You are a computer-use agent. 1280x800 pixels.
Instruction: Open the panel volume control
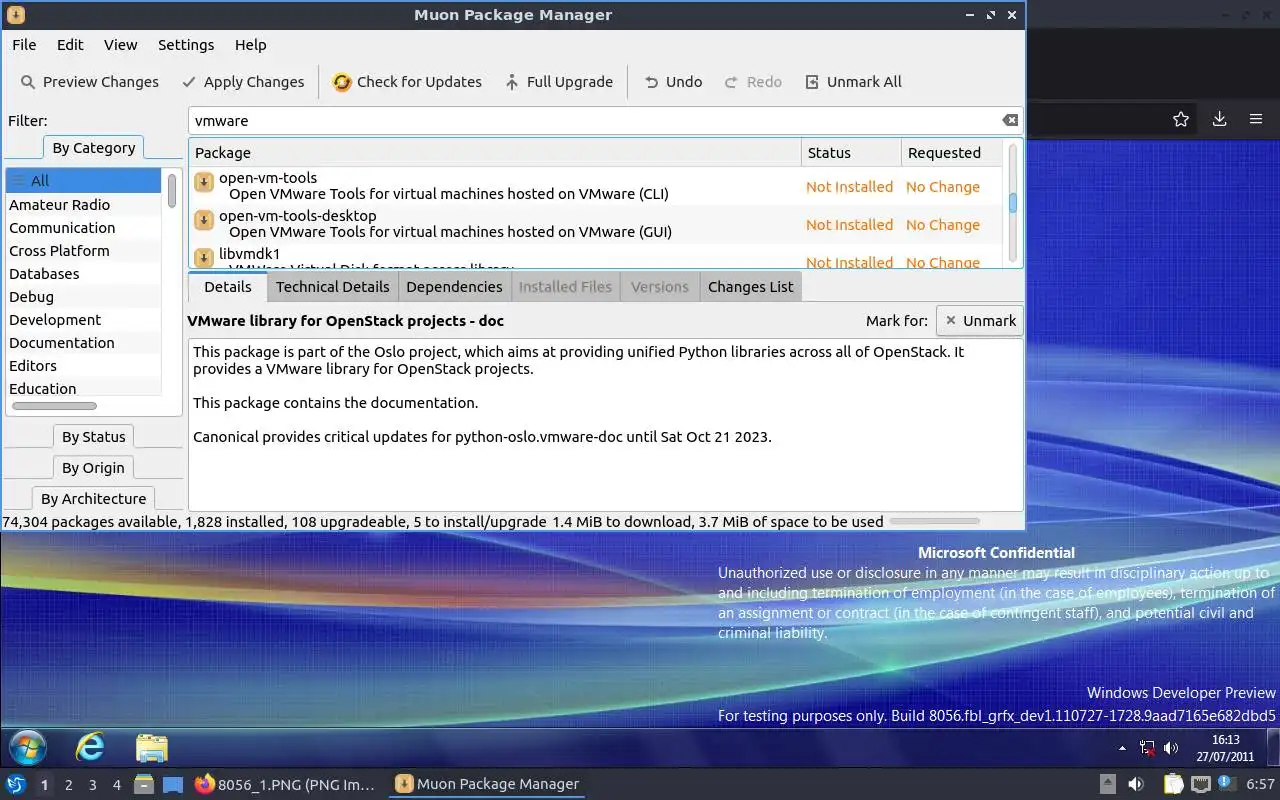[1136, 785]
